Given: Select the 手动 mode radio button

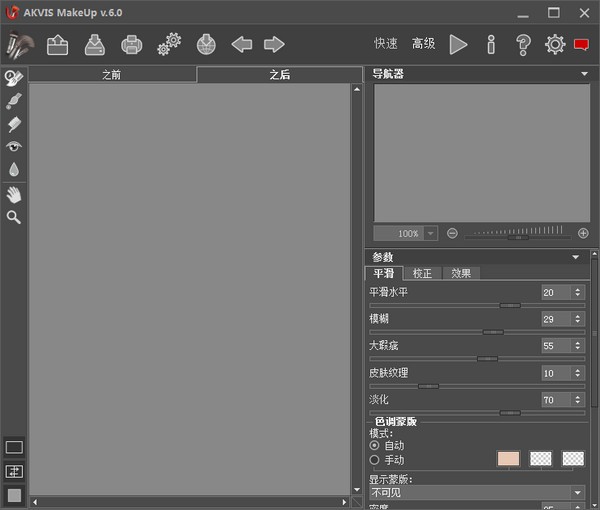Looking at the screenshot, I should (x=375, y=460).
